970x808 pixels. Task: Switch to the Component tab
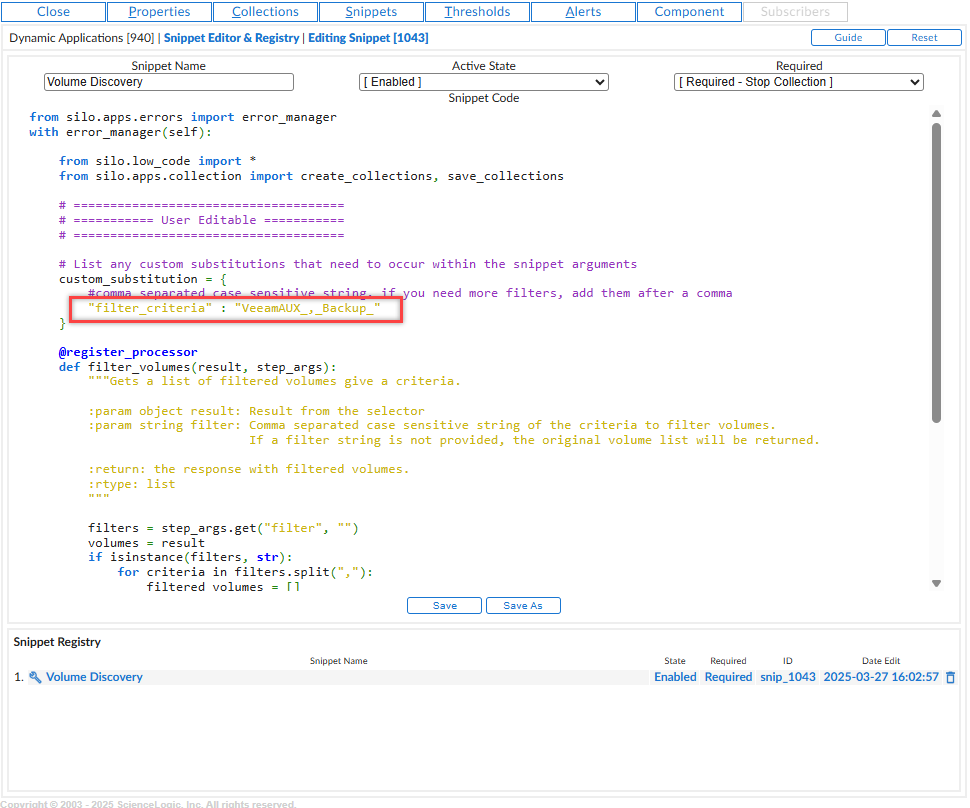689,12
